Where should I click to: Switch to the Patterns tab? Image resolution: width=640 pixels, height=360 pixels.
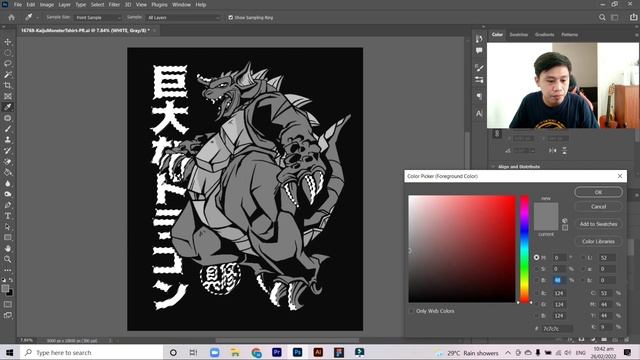(569, 35)
